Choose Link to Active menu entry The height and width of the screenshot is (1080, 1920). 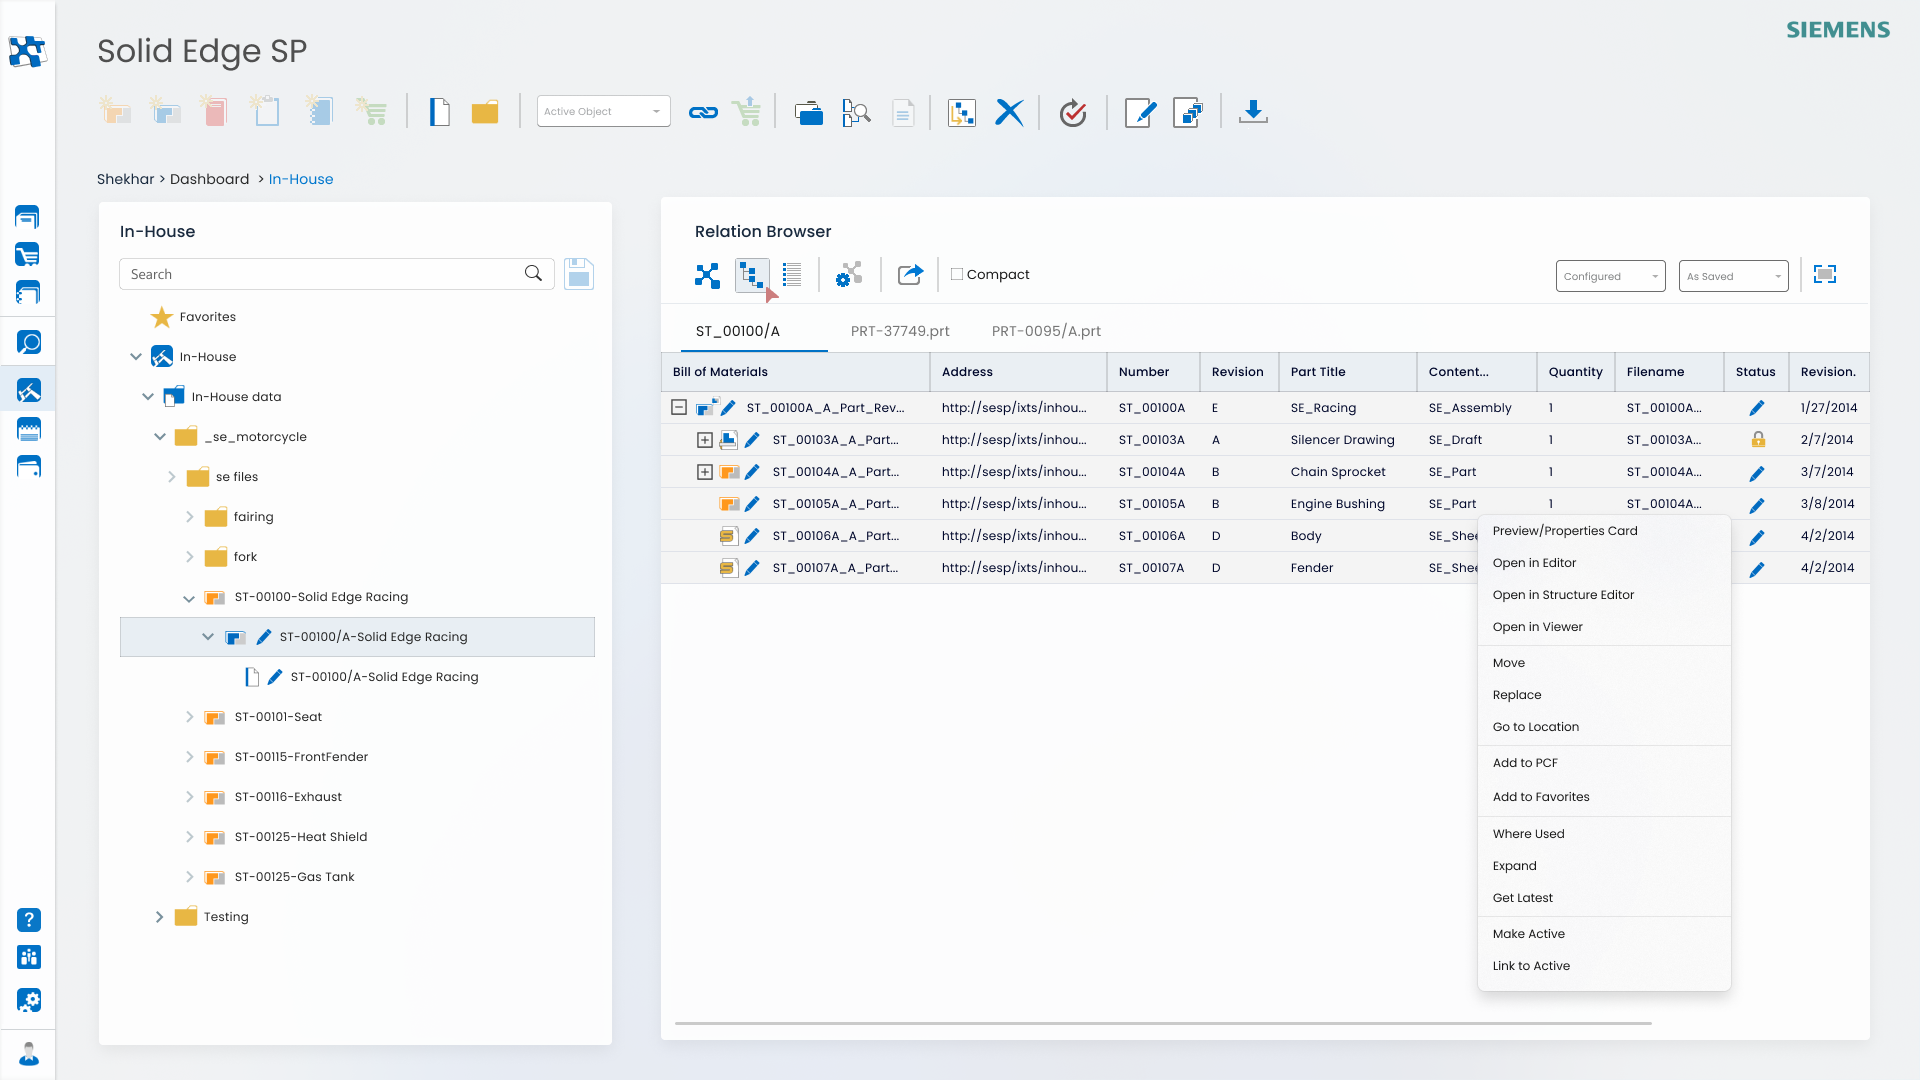[1531, 966]
